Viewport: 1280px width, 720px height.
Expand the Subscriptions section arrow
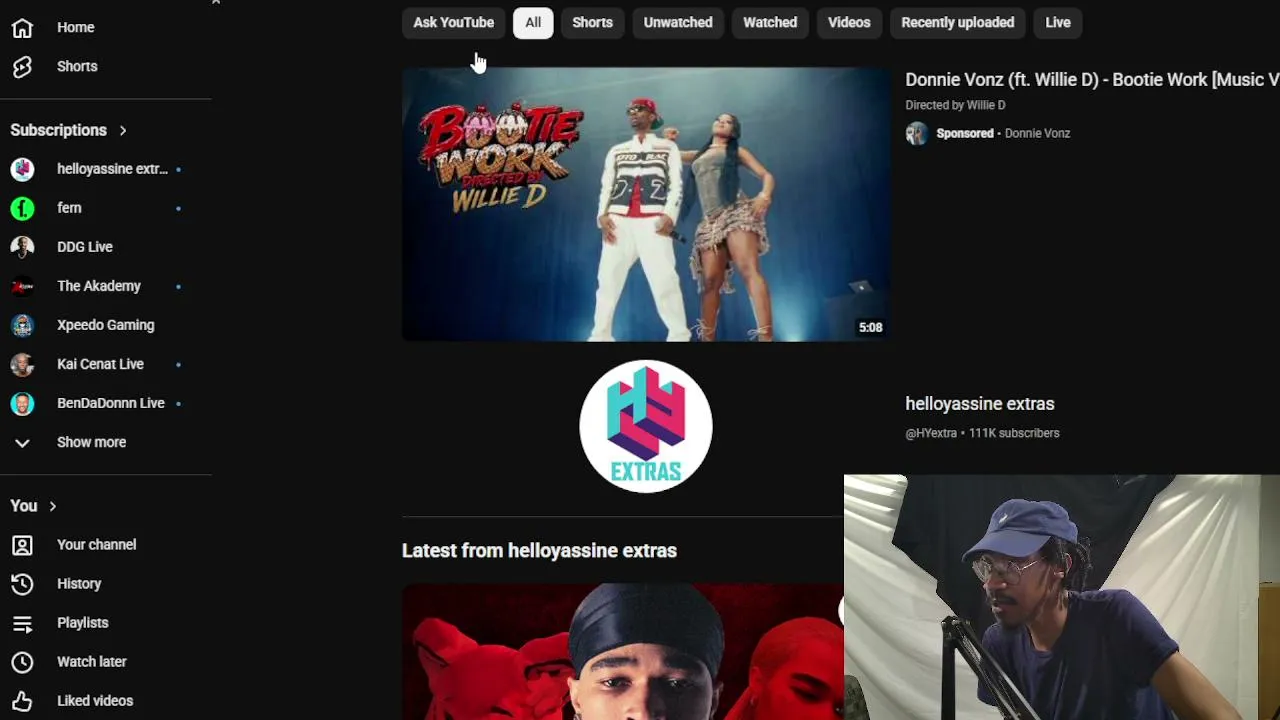point(123,130)
